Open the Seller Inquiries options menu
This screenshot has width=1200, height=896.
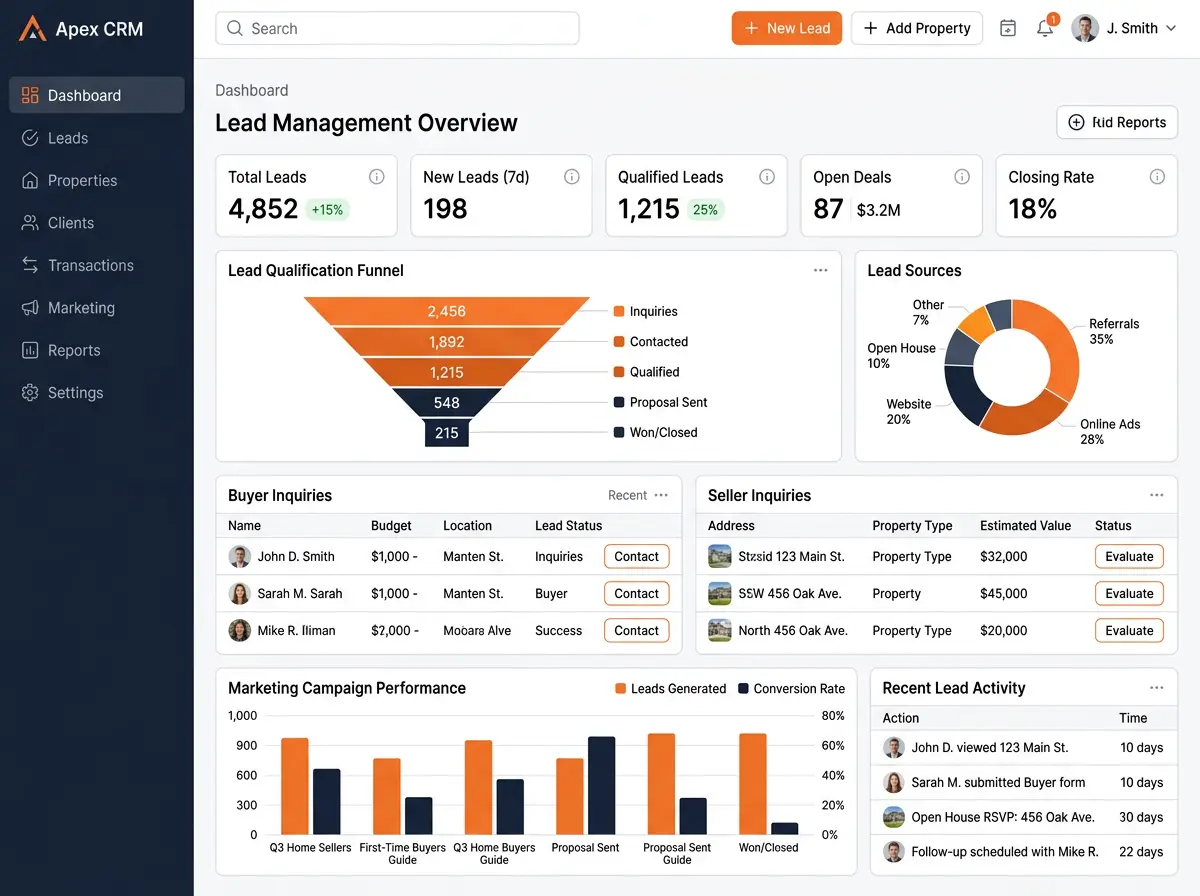[x=1157, y=495]
